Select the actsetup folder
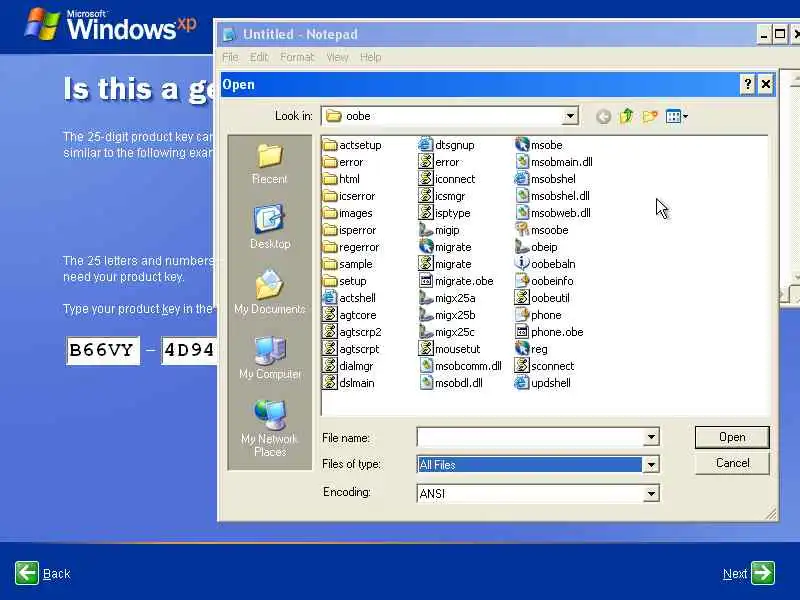The height and width of the screenshot is (600, 800). pyautogui.click(x=352, y=145)
